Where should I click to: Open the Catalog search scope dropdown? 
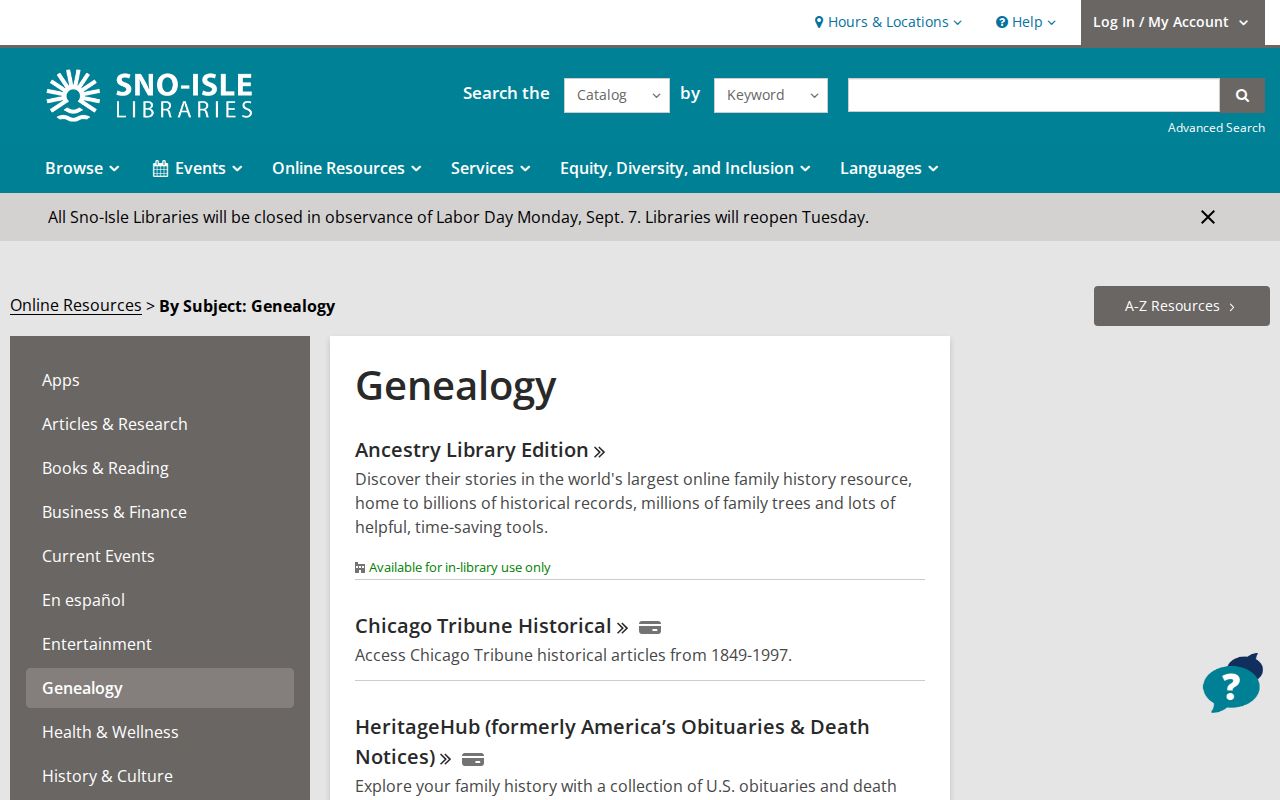pos(617,95)
